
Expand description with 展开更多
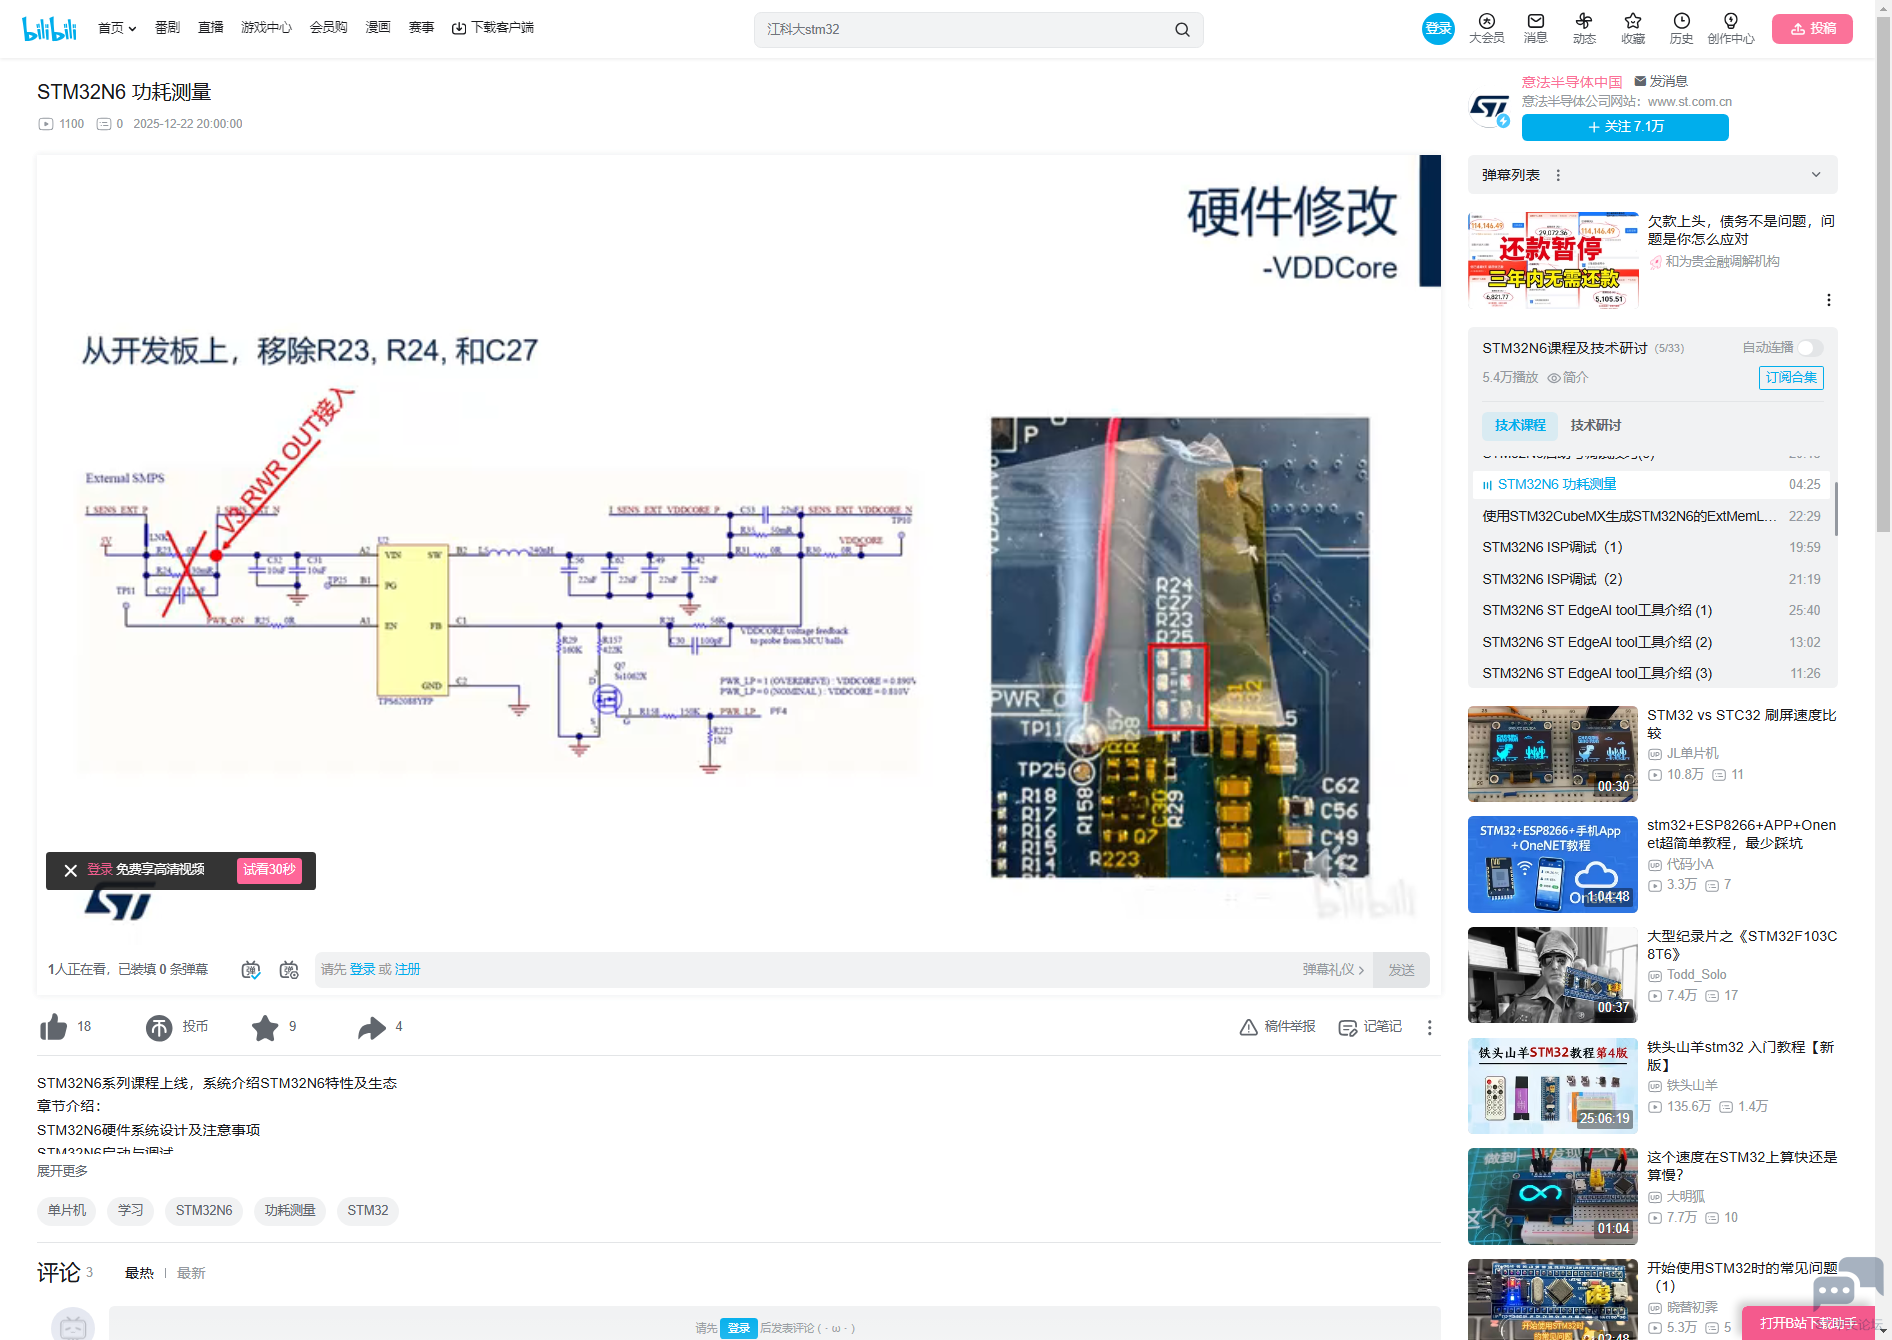pyautogui.click(x=62, y=1171)
